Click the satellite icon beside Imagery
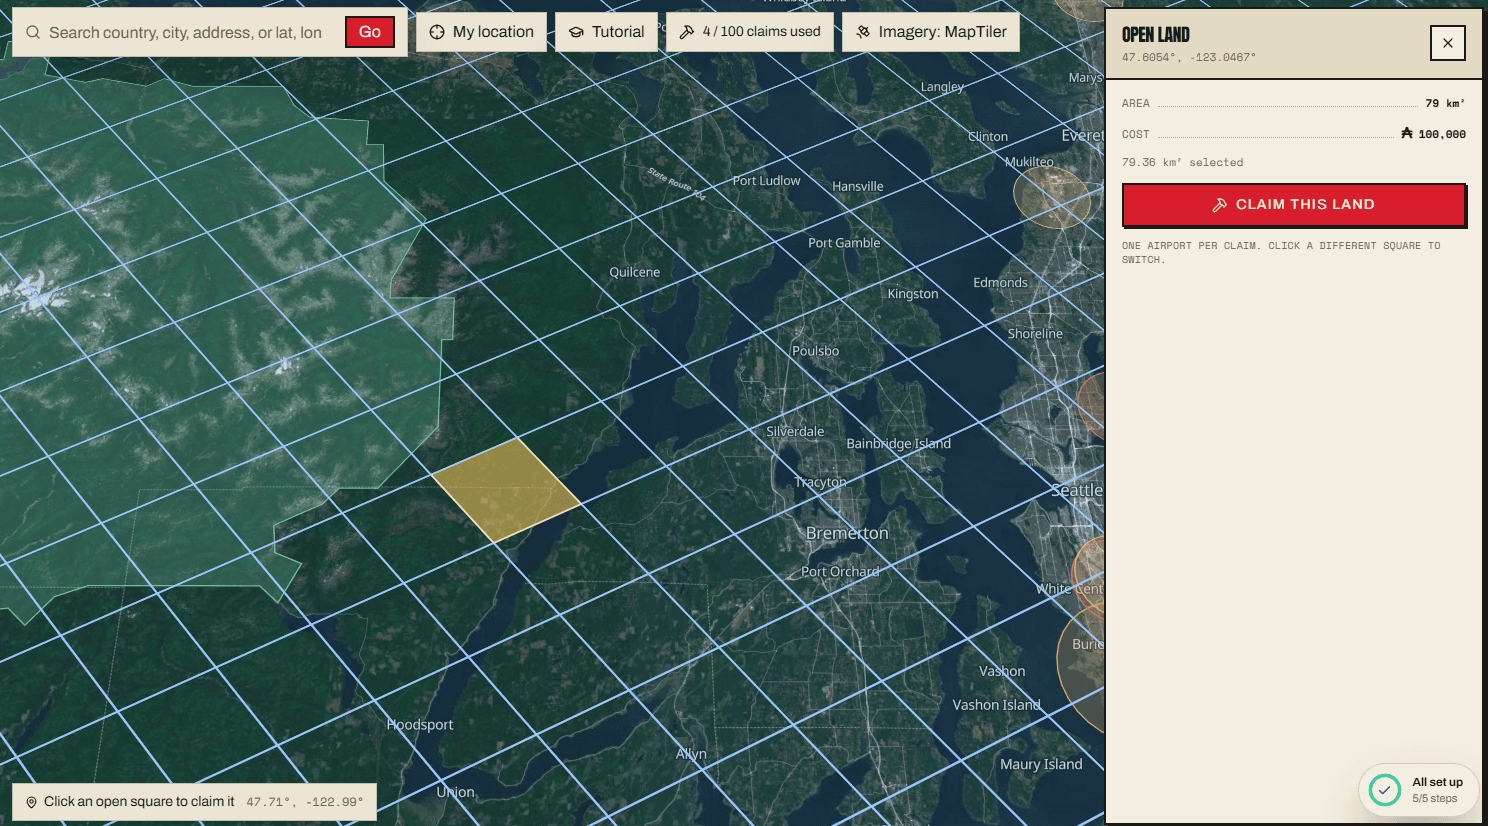 (x=863, y=32)
